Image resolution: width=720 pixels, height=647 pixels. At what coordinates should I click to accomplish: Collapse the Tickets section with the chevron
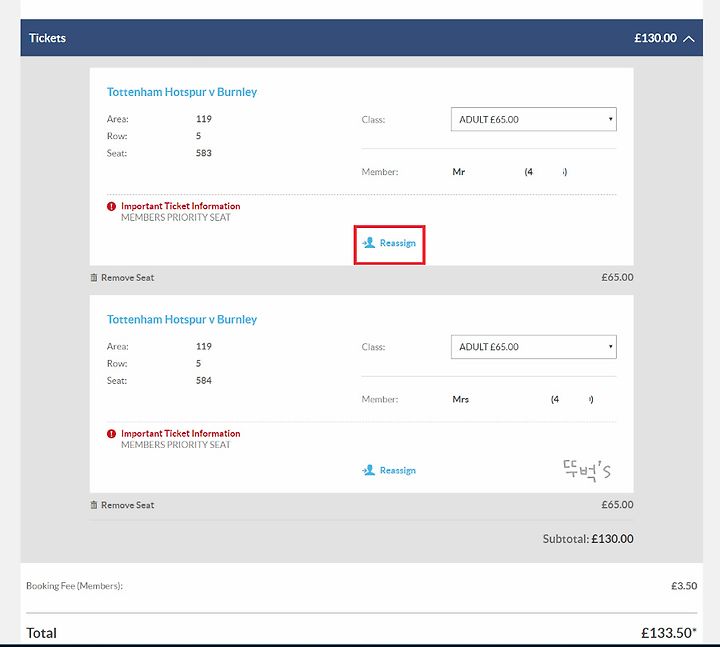coord(688,39)
